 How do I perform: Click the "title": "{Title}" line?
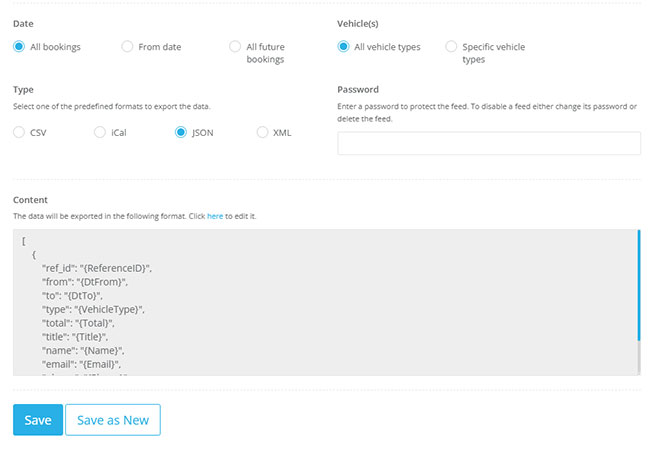75,336
